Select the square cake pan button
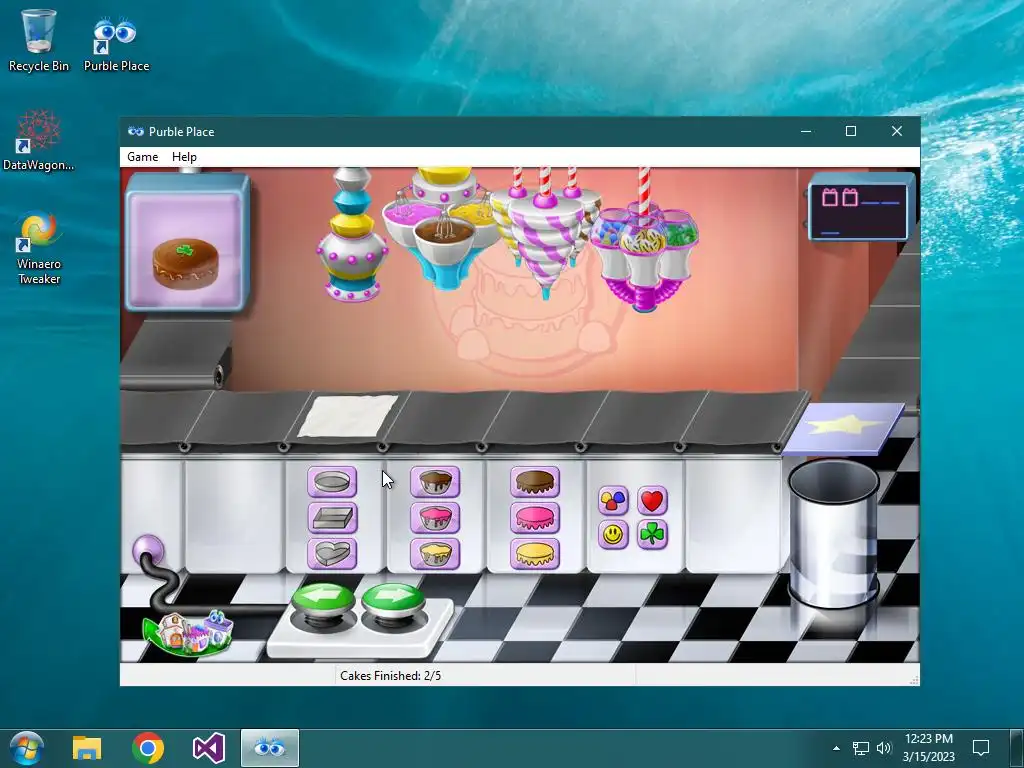Screen dimensions: 1024x768 click(332, 518)
